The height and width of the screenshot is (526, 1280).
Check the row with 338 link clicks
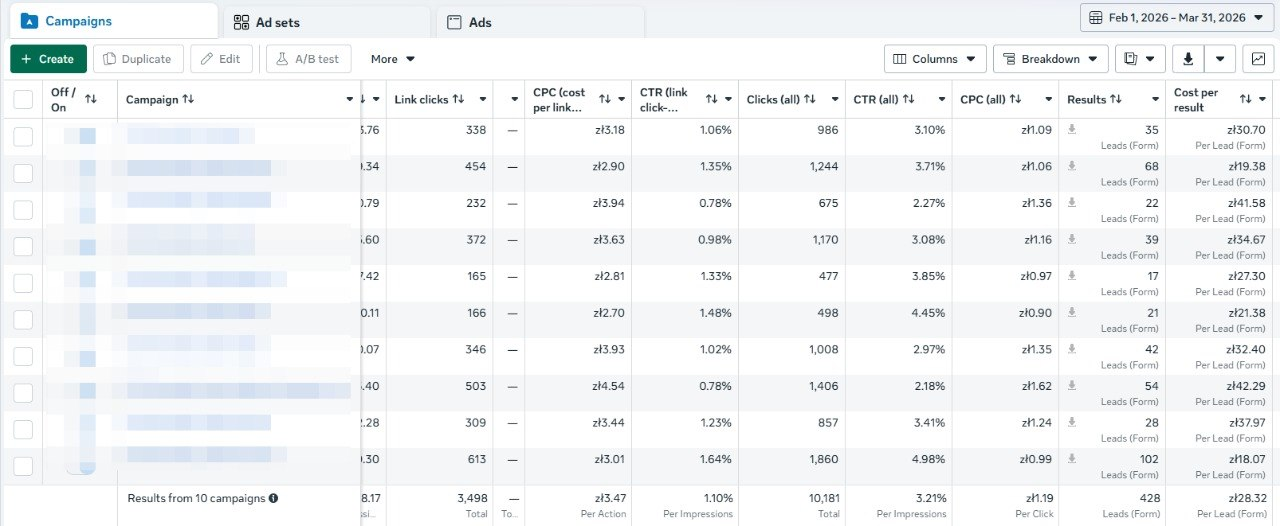point(23,137)
